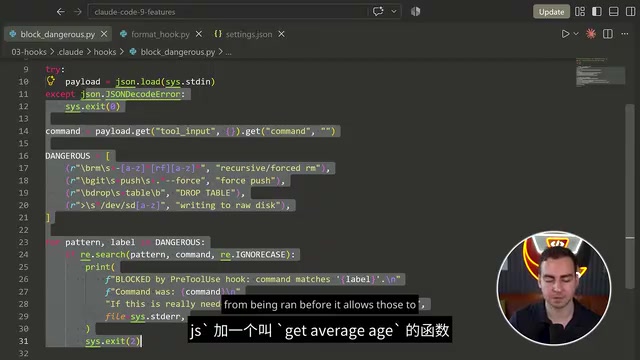This screenshot has width=640, height=360.
Task: Open the chat icon in title bar
Action: click(x=378, y=11)
